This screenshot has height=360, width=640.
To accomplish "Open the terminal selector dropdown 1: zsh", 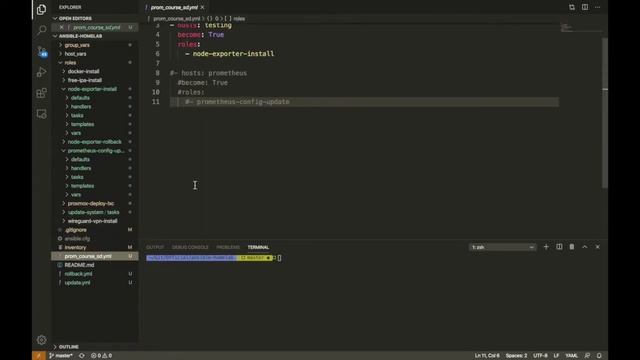I will (x=502, y=247).
